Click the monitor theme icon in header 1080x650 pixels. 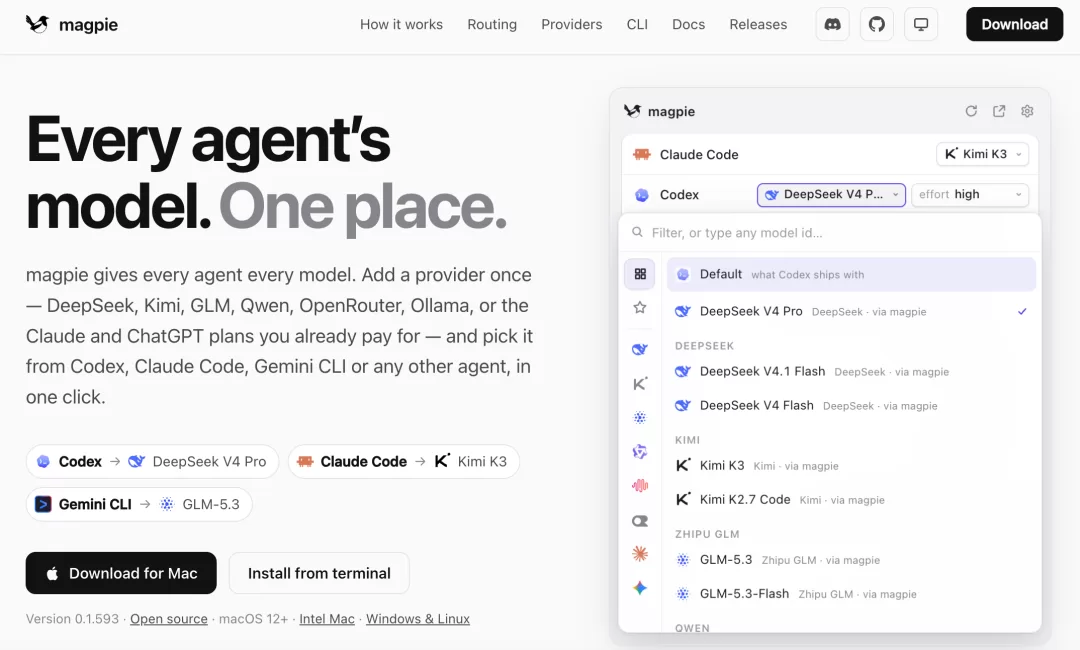point(921,25)
